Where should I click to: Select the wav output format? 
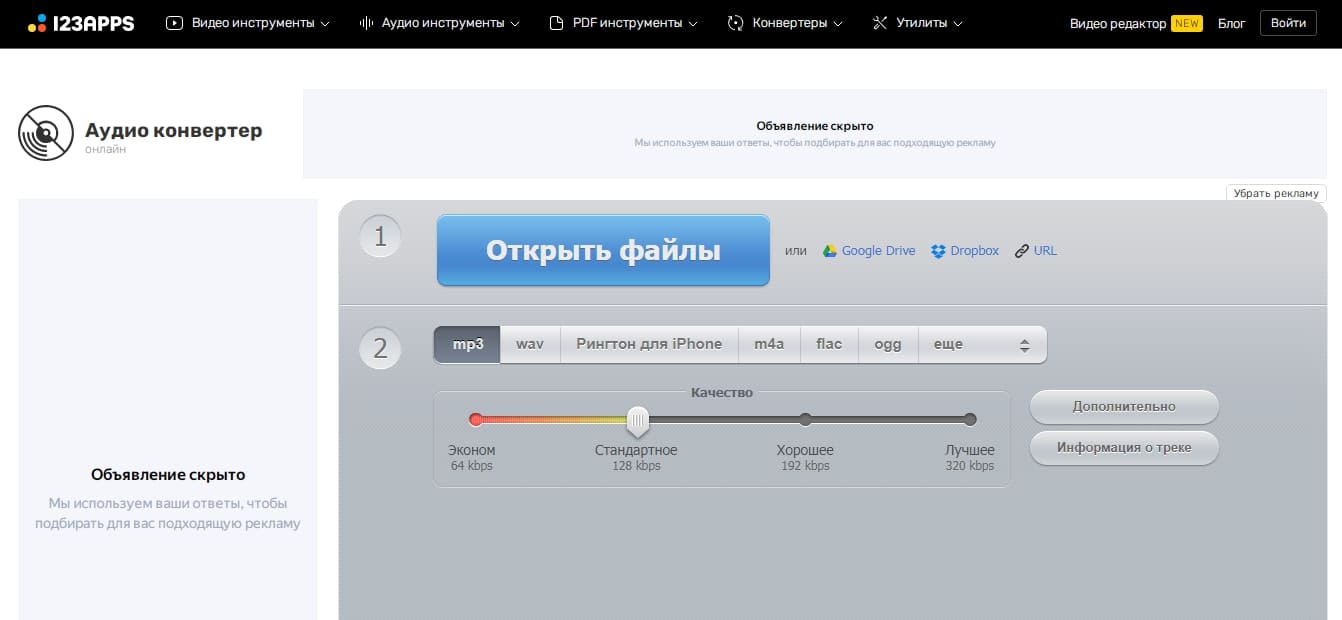point(529,344)
